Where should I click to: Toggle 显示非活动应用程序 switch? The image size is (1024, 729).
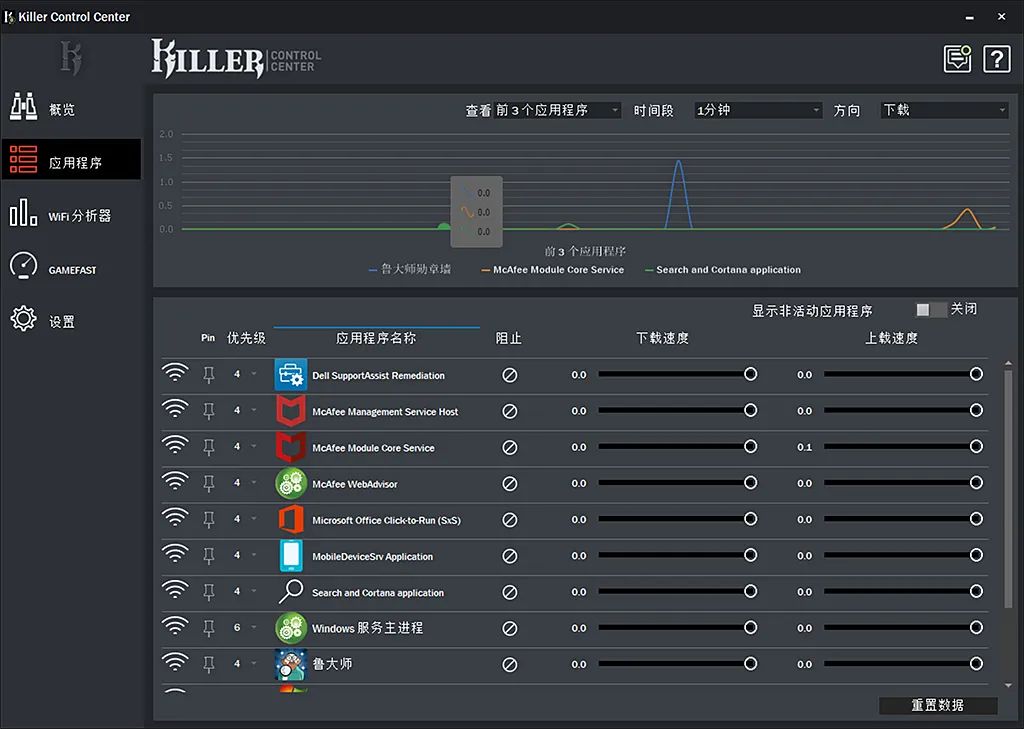pos(931,310)
